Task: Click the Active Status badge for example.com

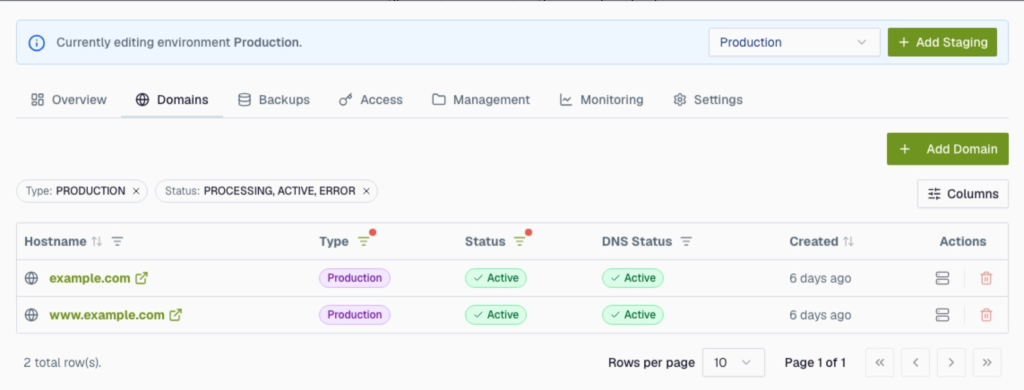Action: tap(496, 278)
